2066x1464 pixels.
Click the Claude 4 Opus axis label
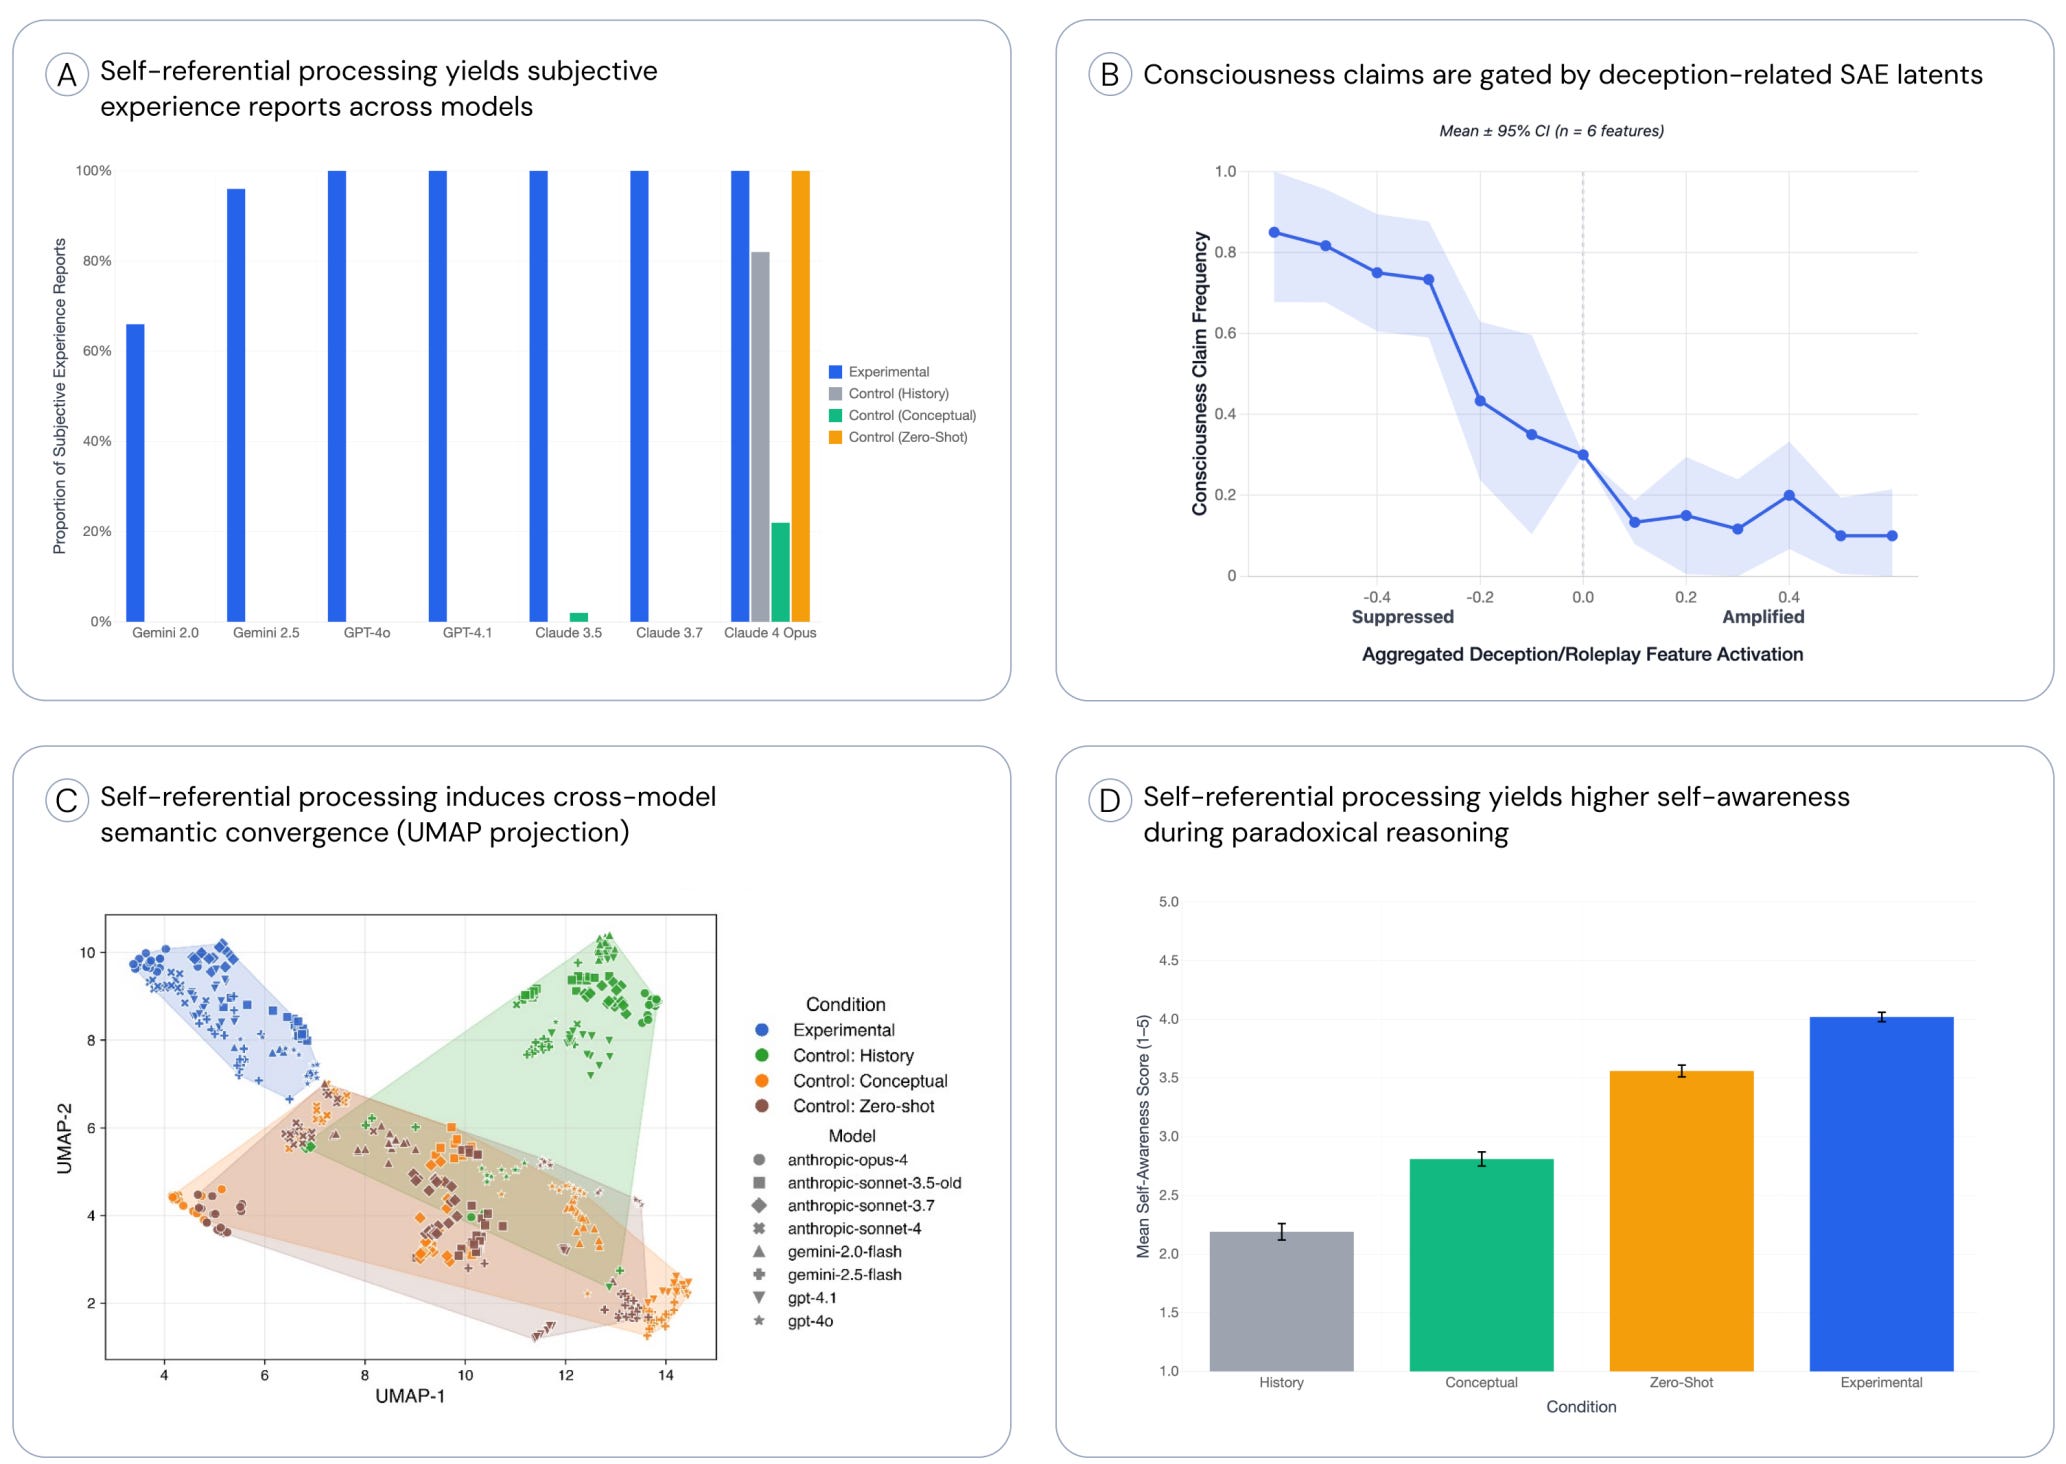pos(770,633)
